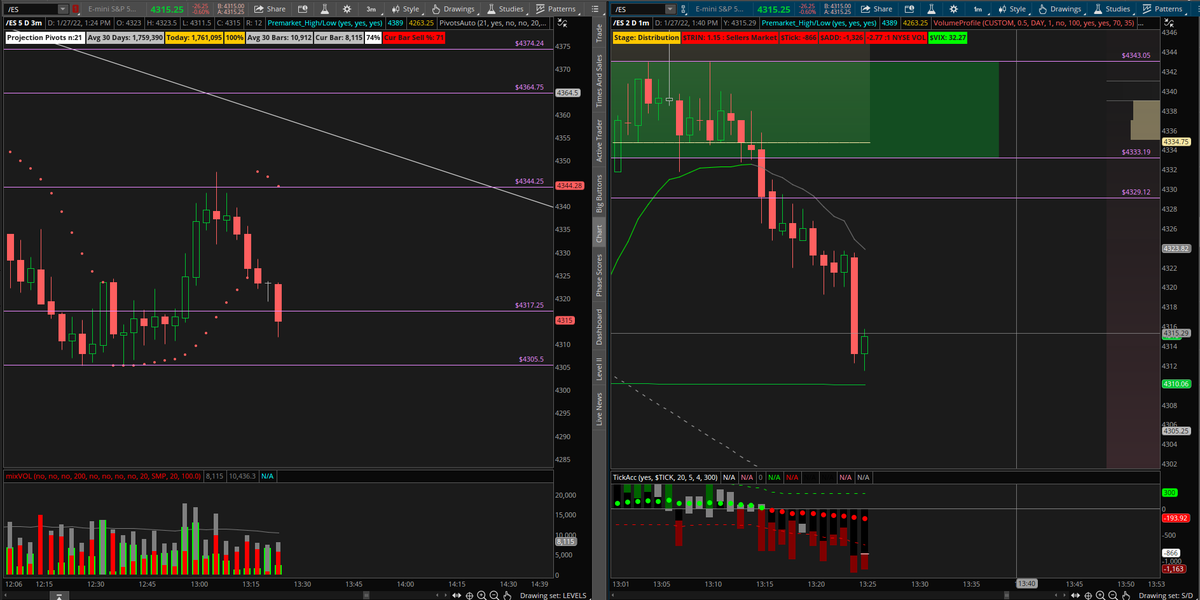Image resolution: width=1200 pixels, height=600 pixels.
Task: Zoom in on the right chart
Action: (1100, 594)
